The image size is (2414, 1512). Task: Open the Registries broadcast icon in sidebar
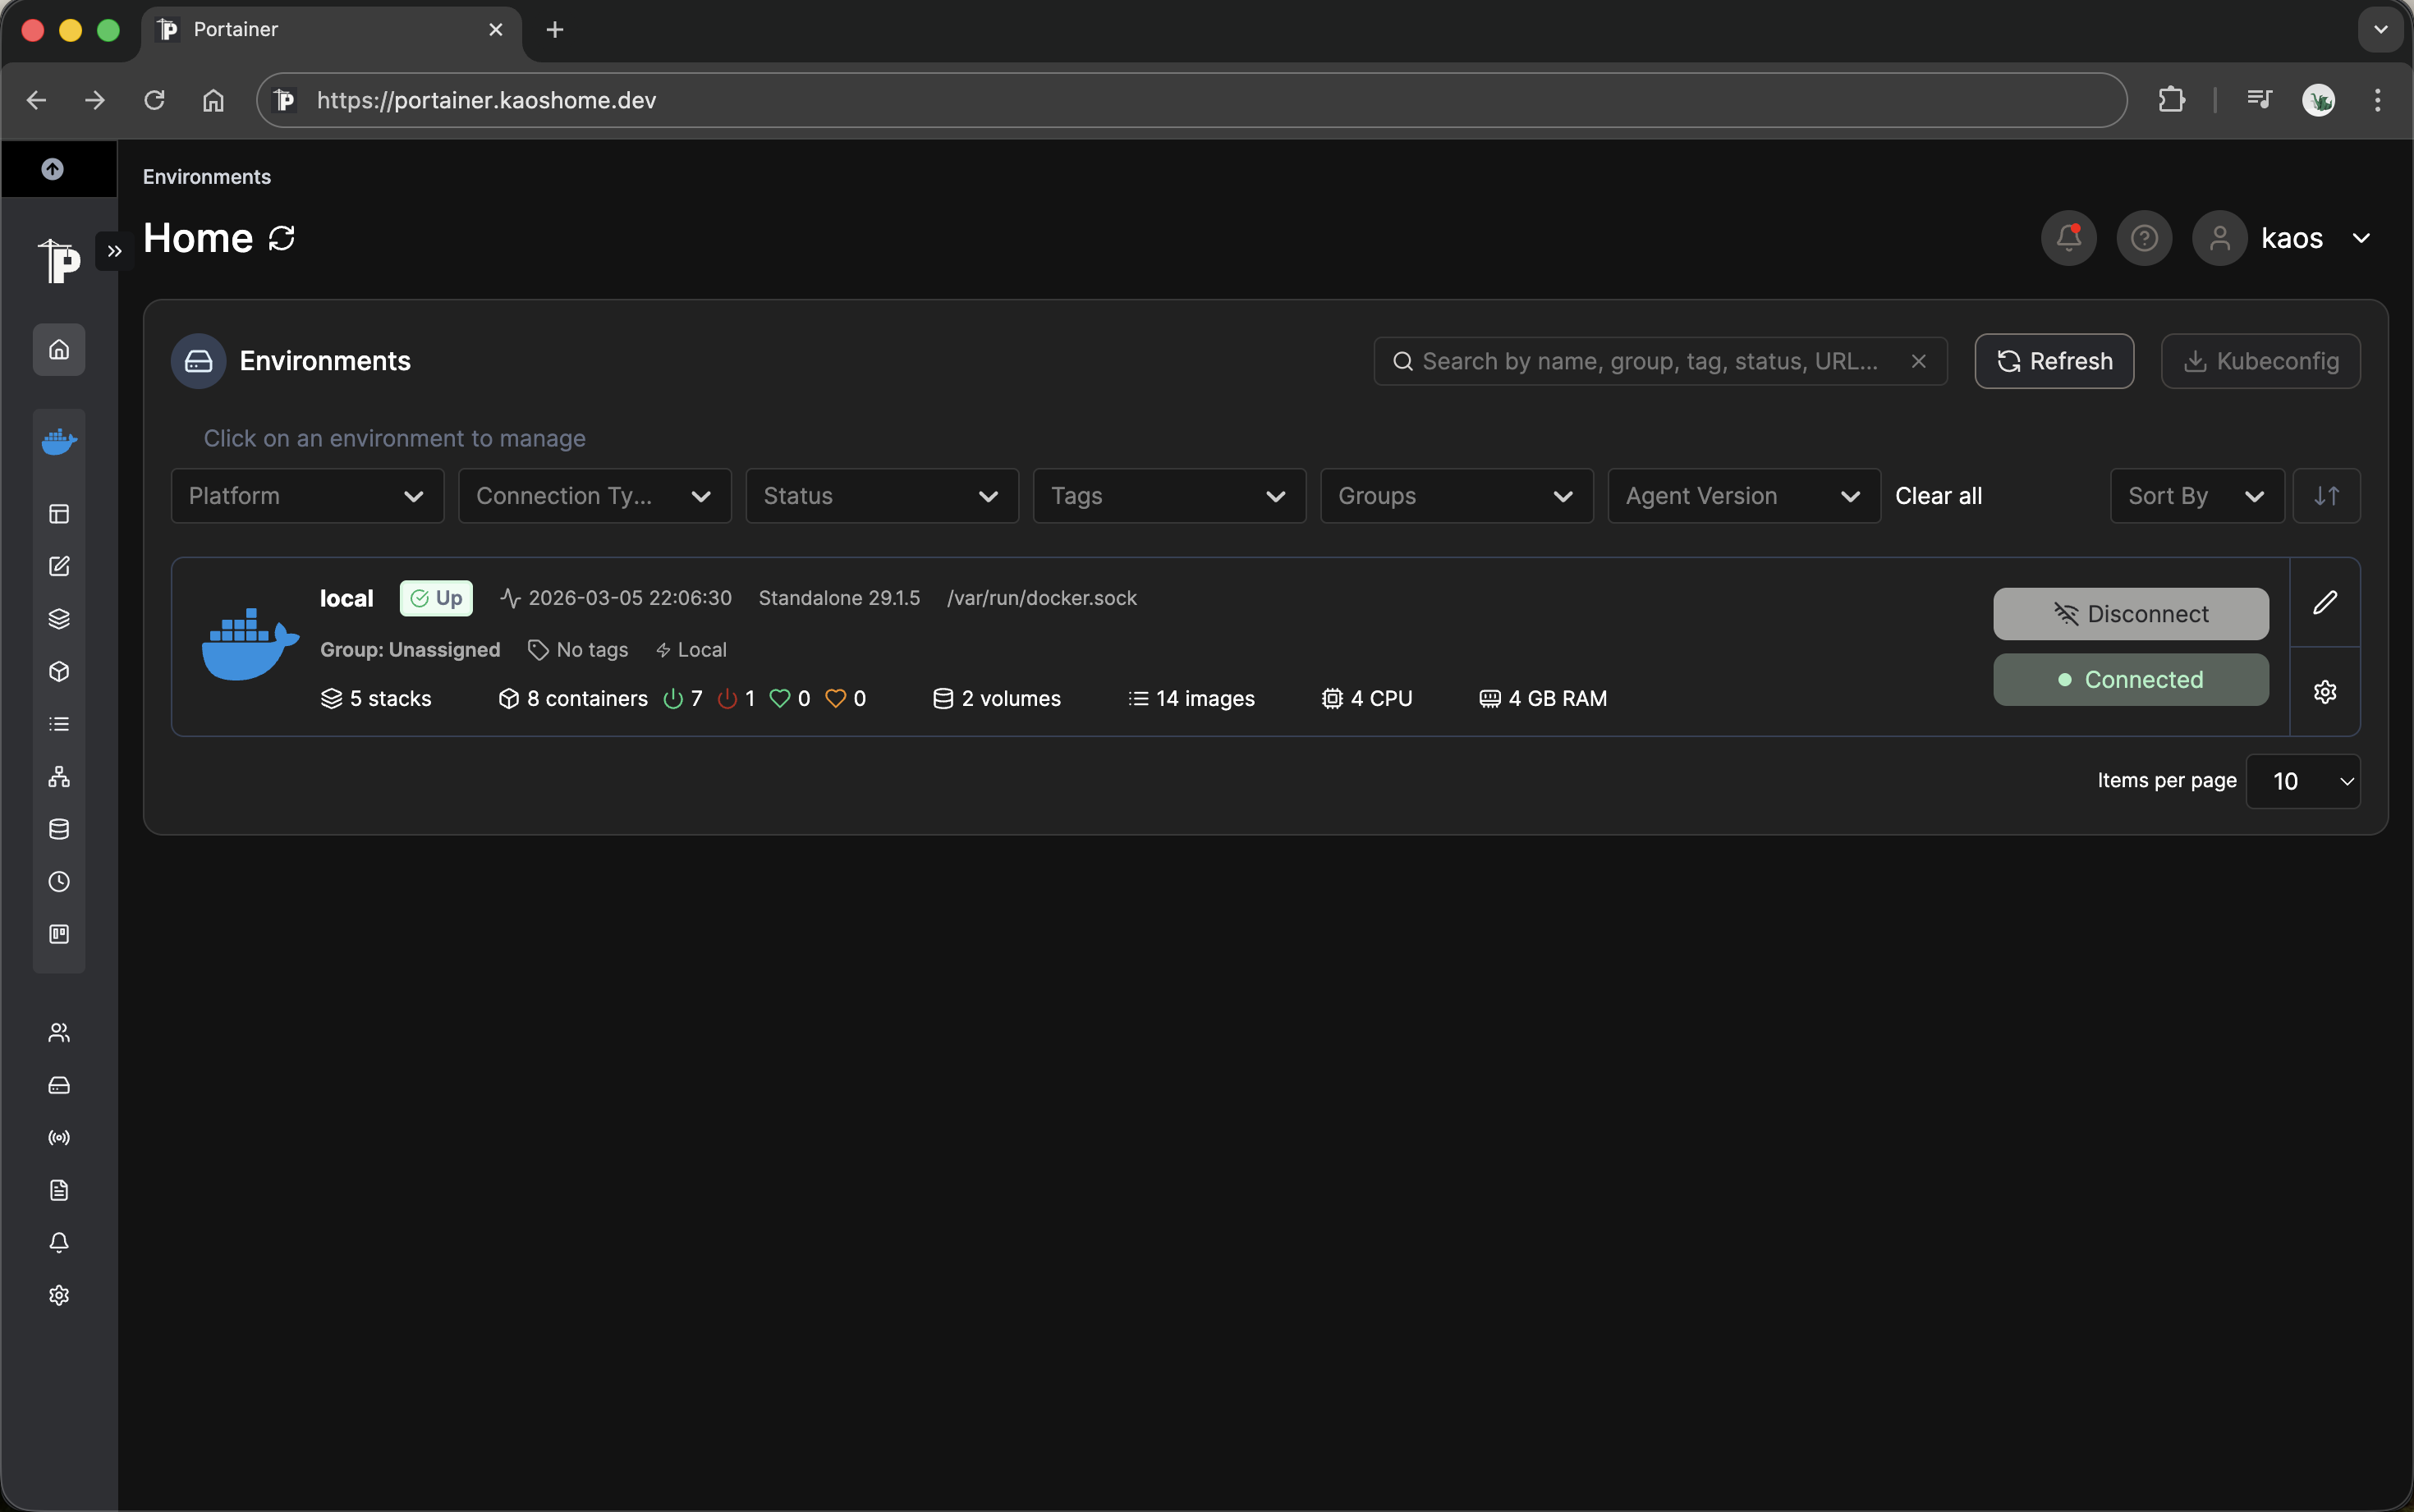point(58,1137)
